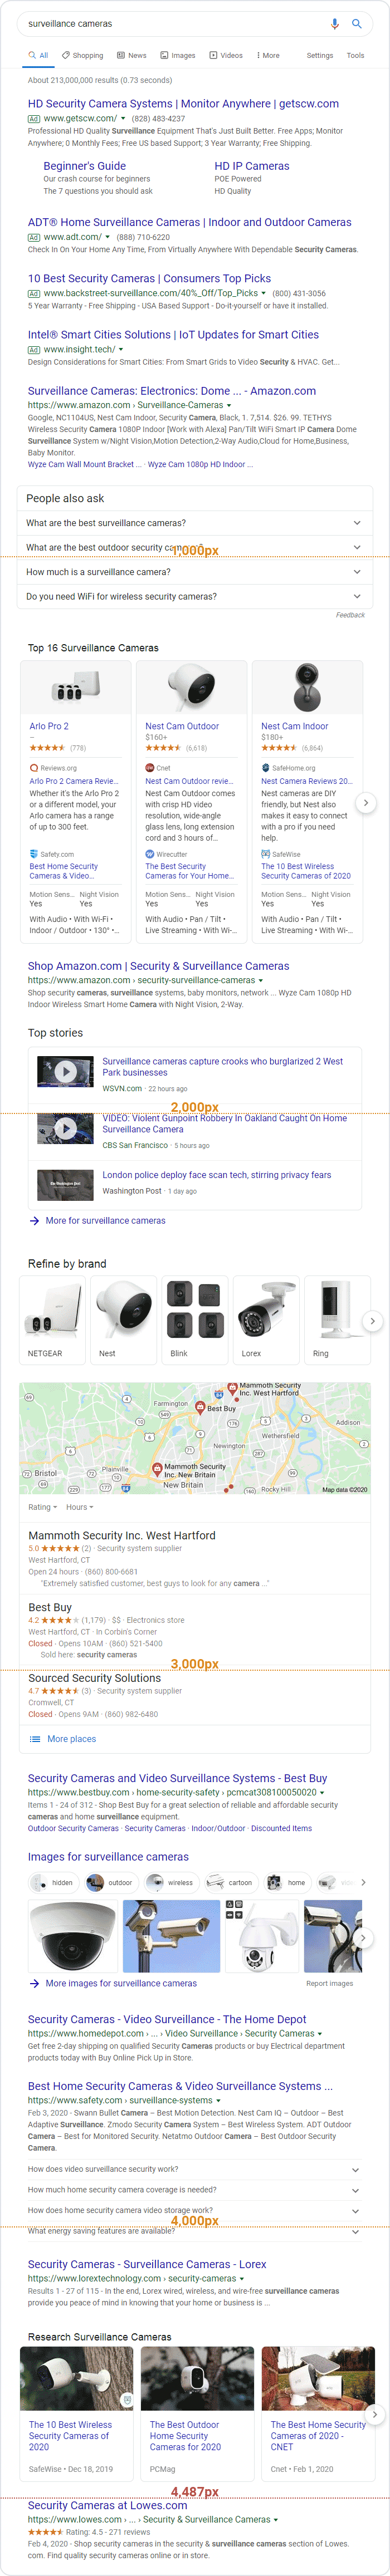Open the More search options menu

tap(268, 56)
